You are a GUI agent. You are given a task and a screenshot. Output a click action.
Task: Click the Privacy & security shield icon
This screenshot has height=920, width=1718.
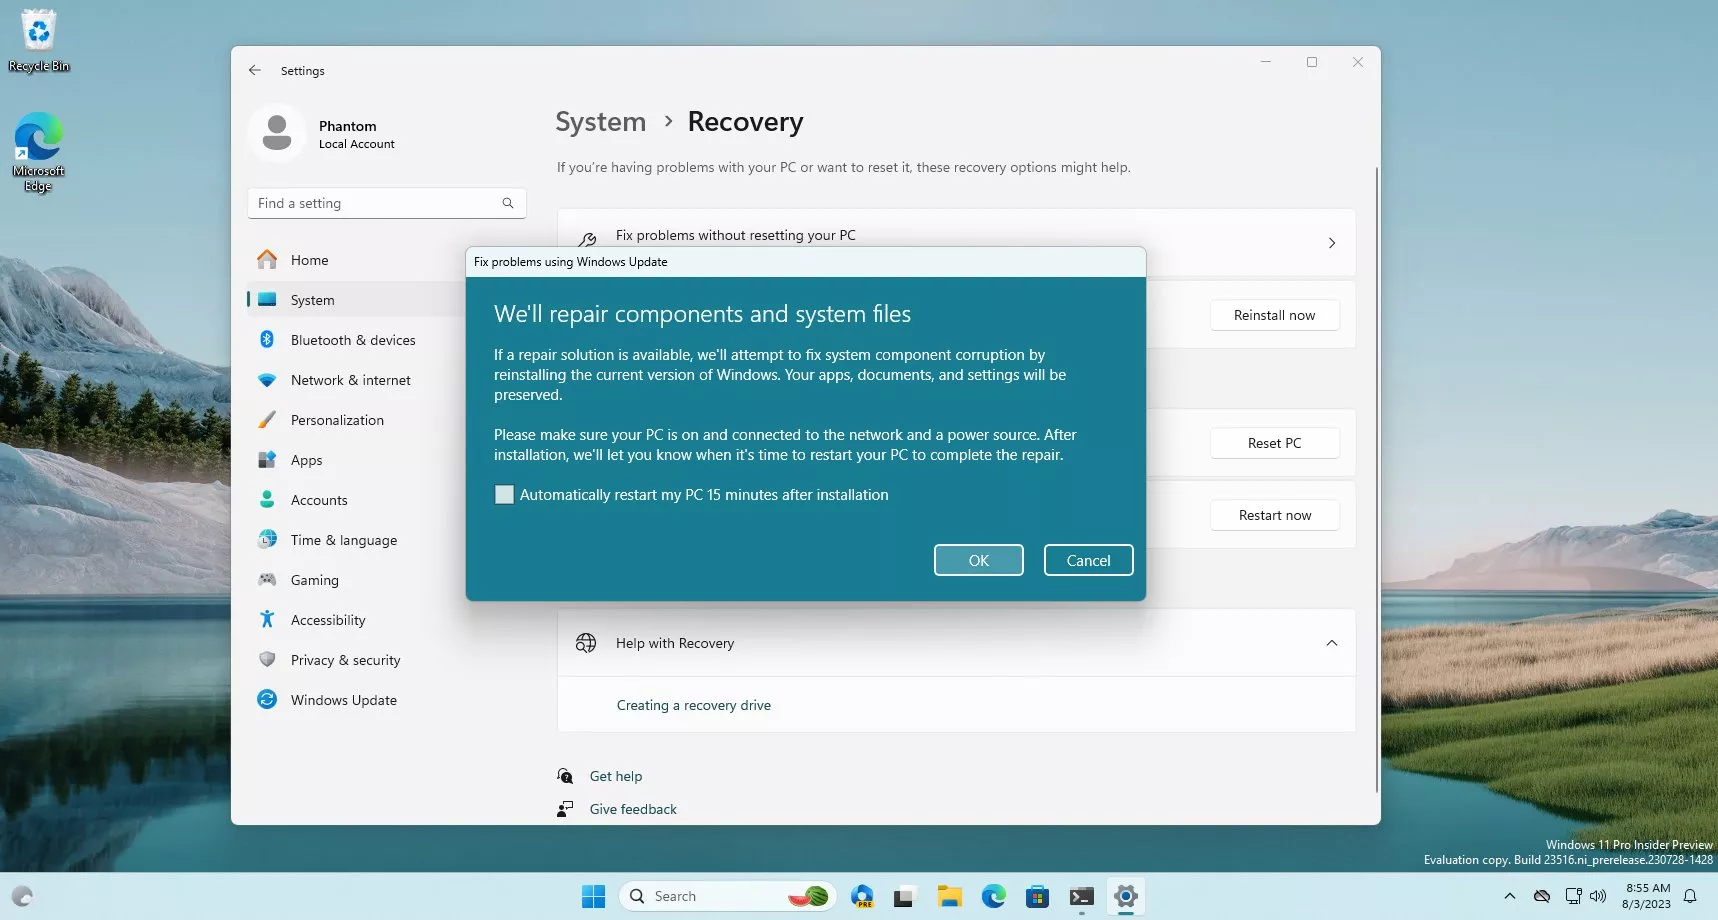point(267,660)
